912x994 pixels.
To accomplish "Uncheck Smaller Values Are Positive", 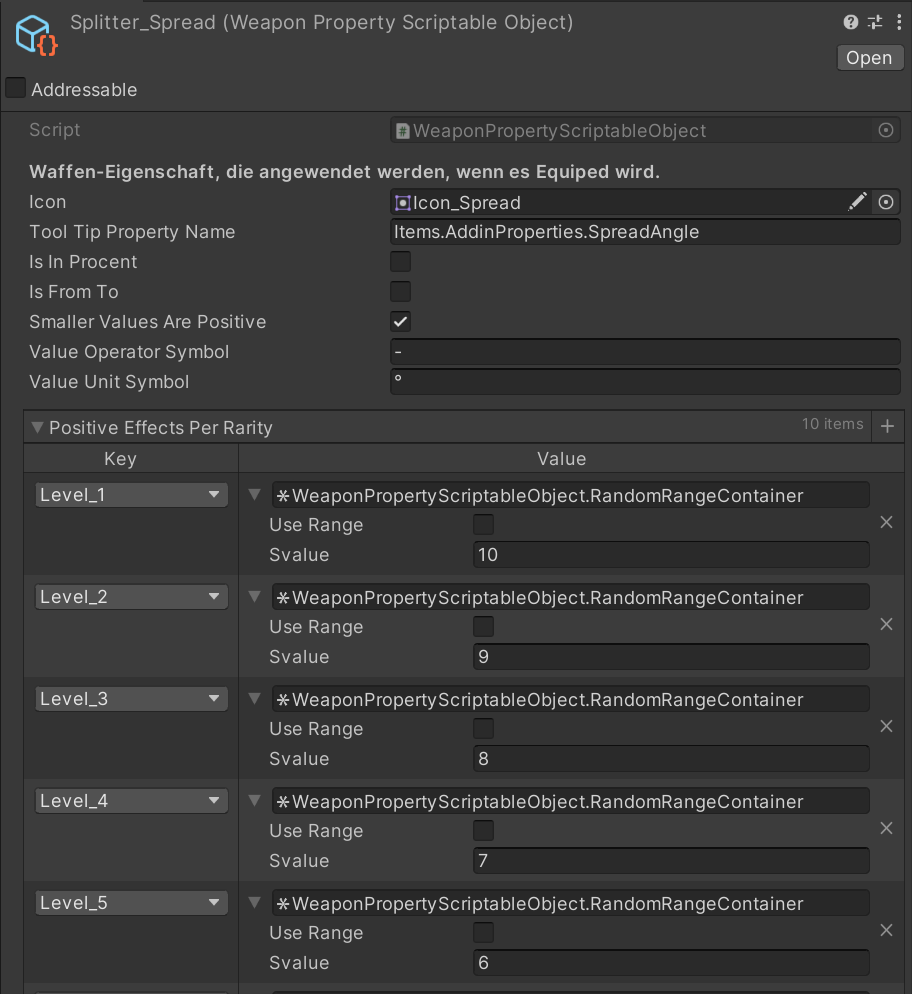I will [x=400, y=322].
